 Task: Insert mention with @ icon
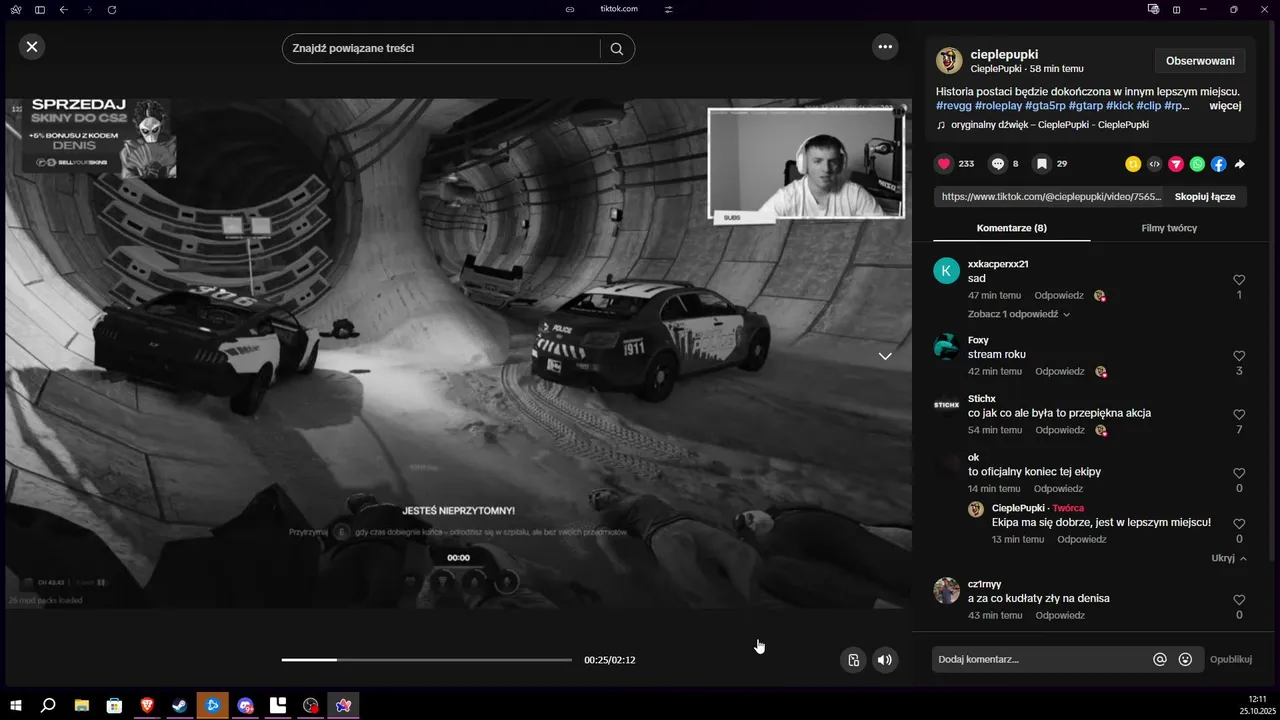click(x=1160, y=659)
